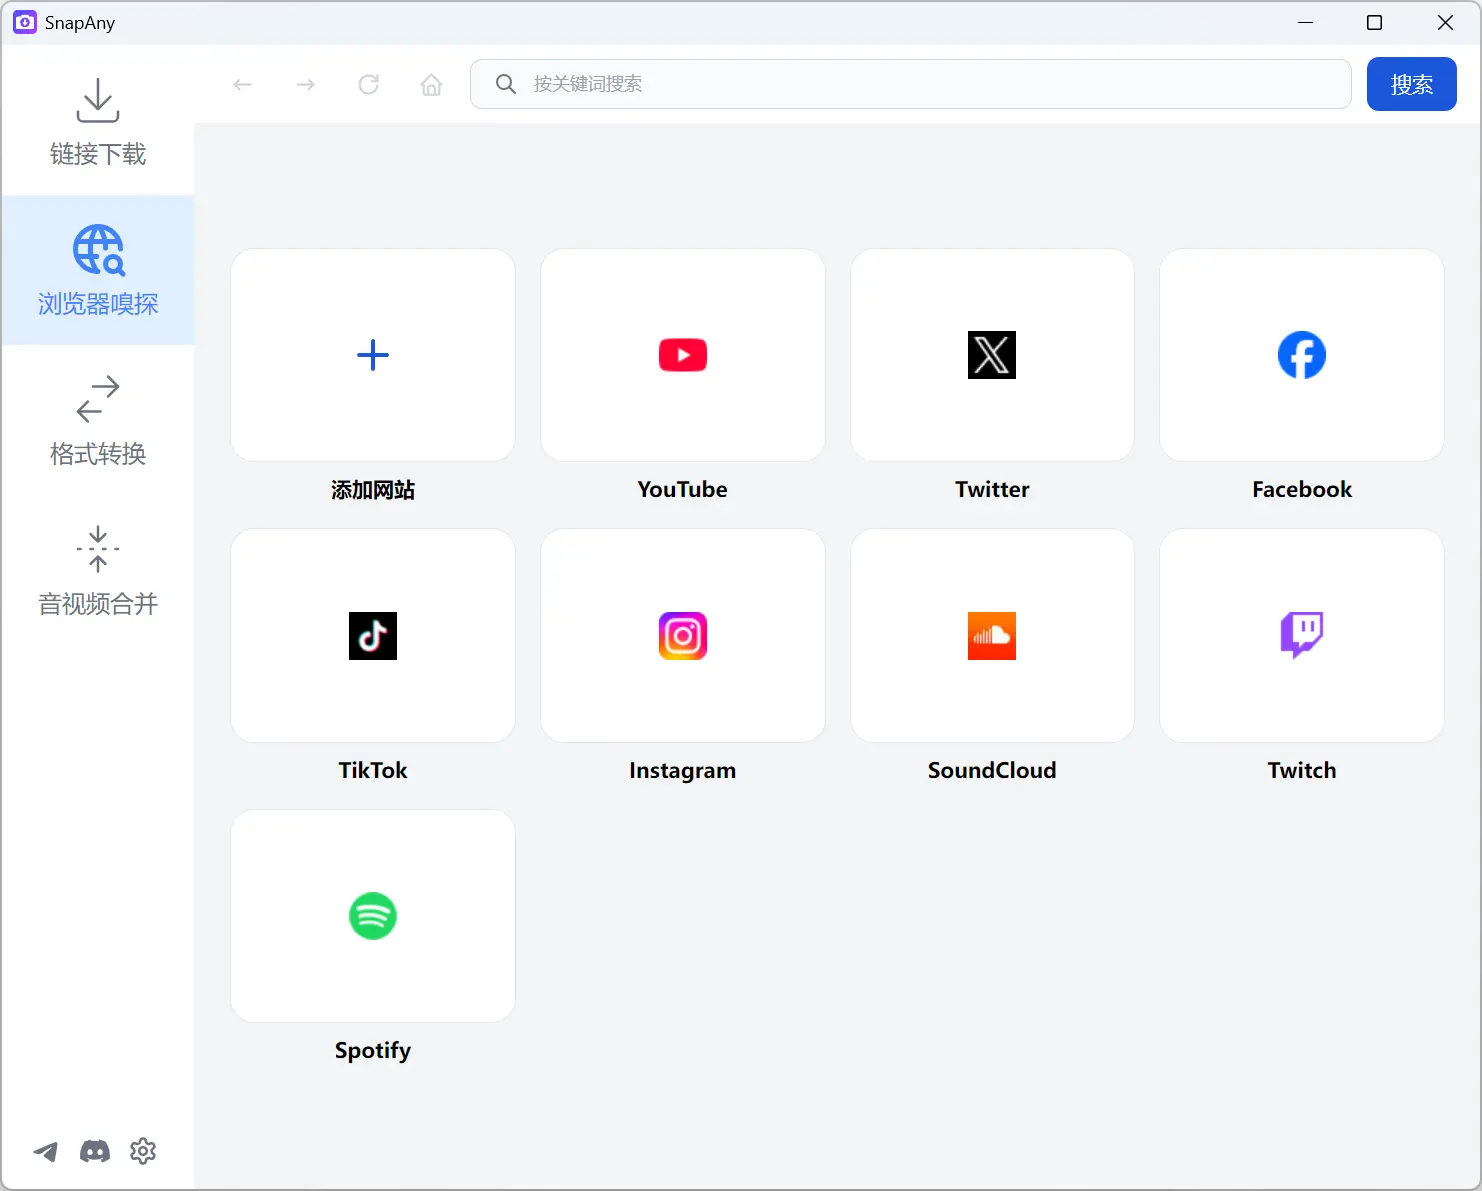Go back with the left arrow

(242, 85)
